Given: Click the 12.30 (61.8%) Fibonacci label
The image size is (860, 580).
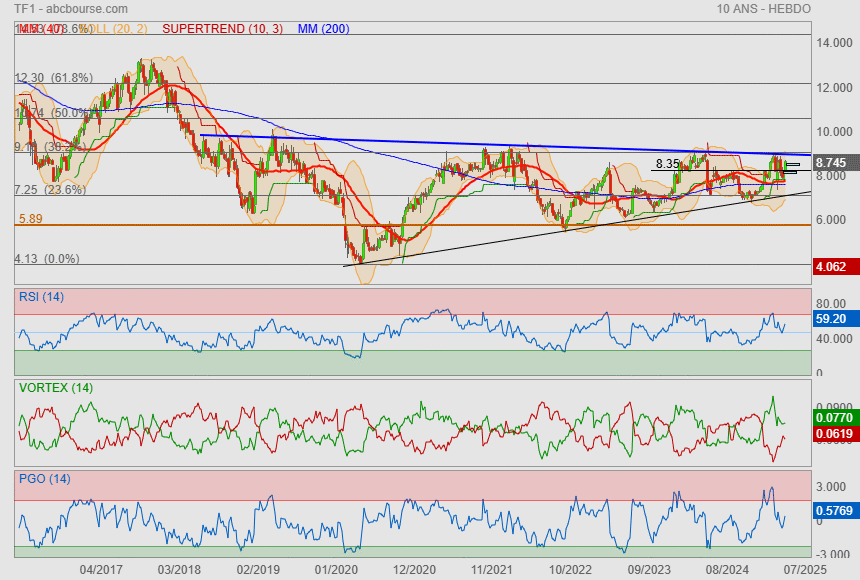Looking at the screenshot, I should click(54, 78).
